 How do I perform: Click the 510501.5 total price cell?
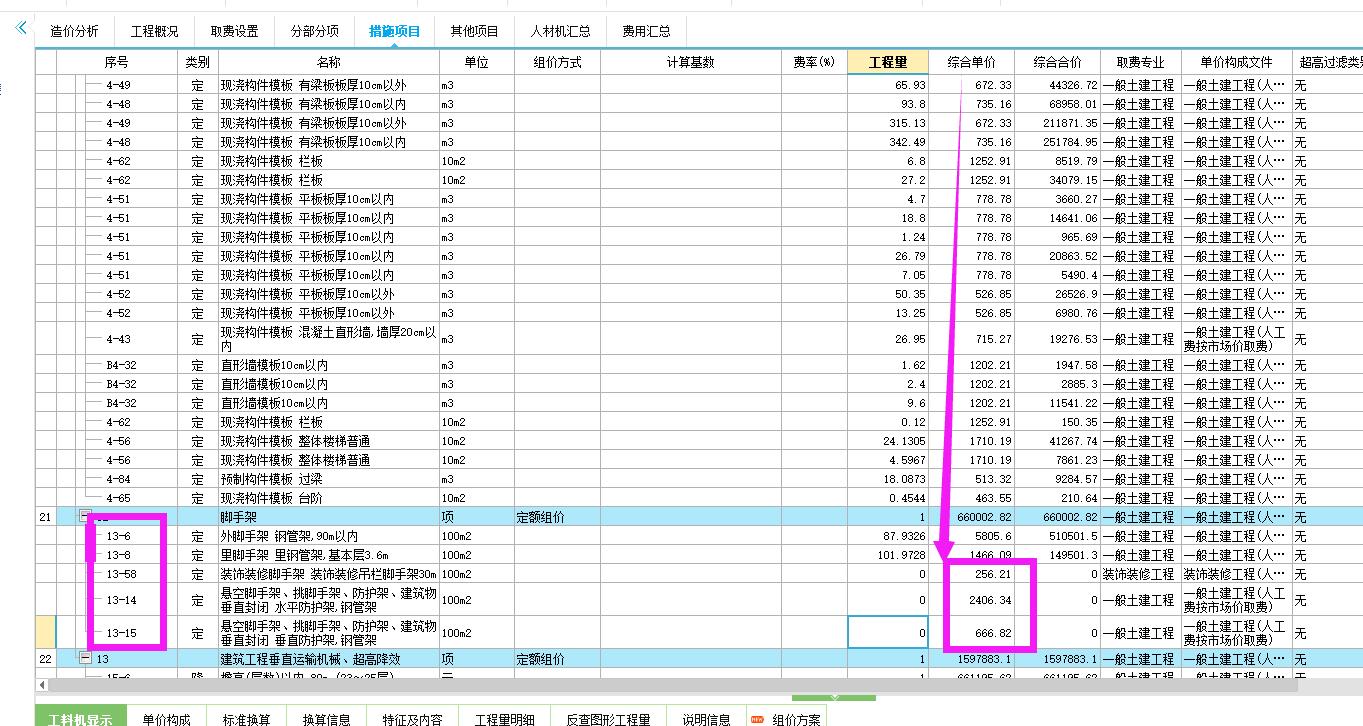(x=1058, y=536)
